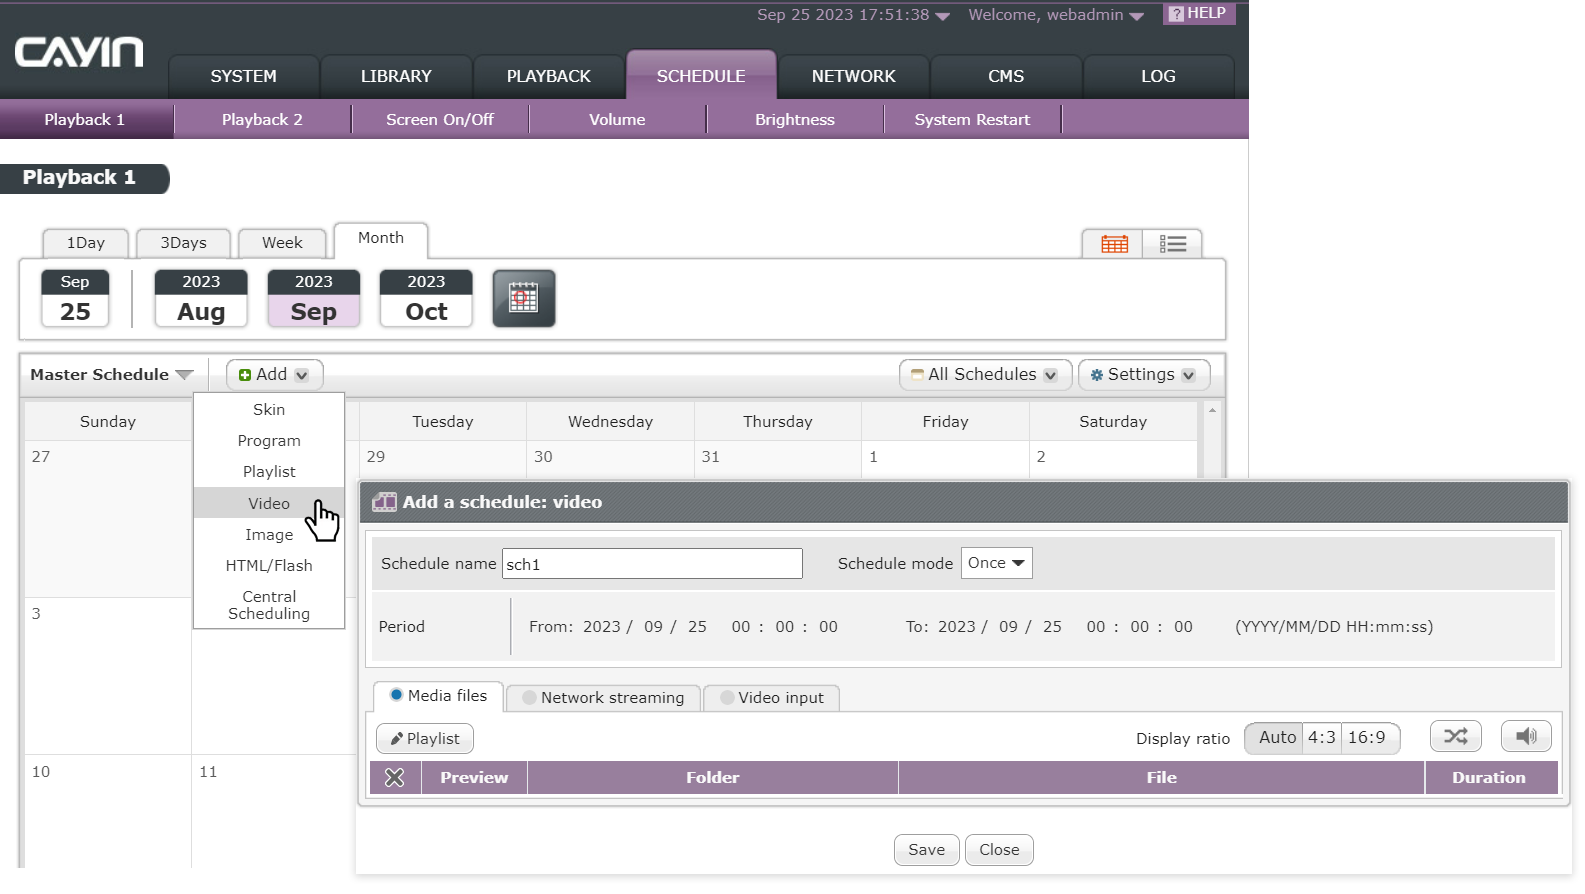Go to 2023 Oct month

coord(426,298)
